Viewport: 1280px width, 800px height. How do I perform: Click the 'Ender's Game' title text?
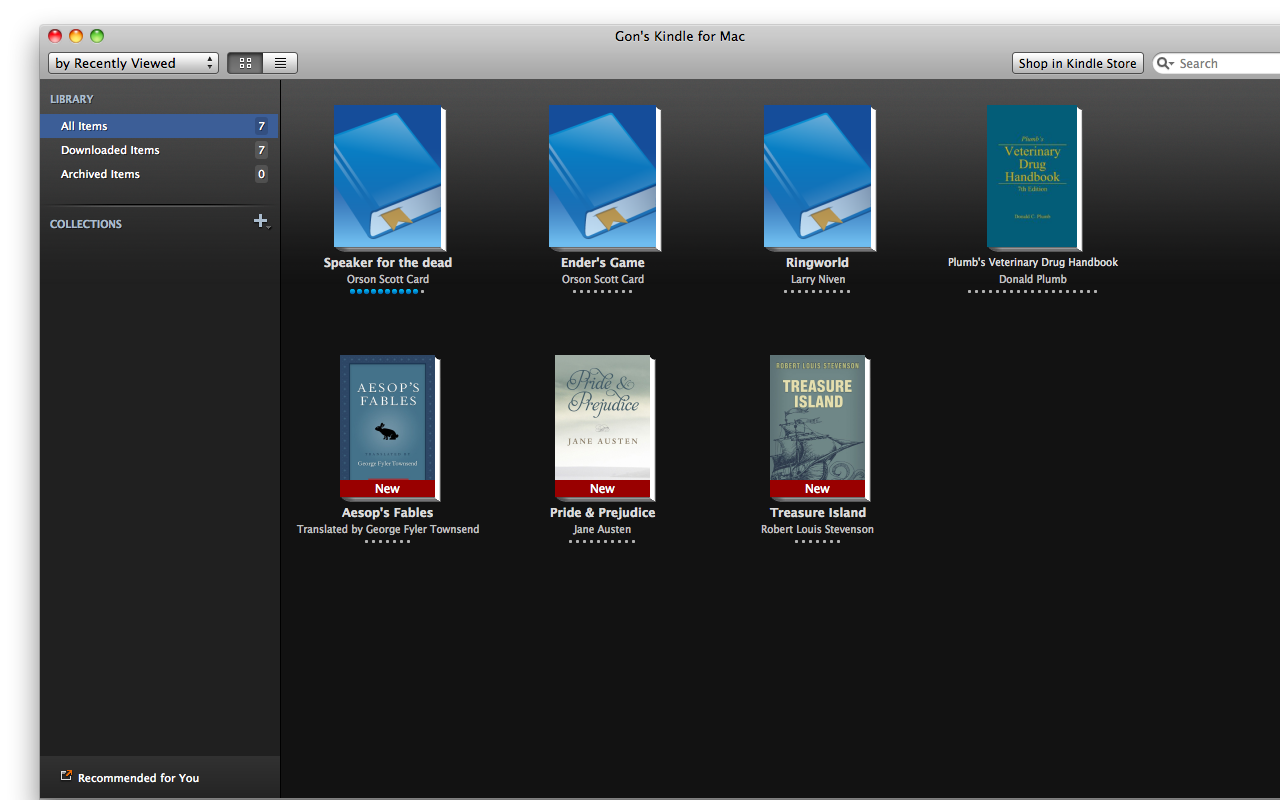603,263
